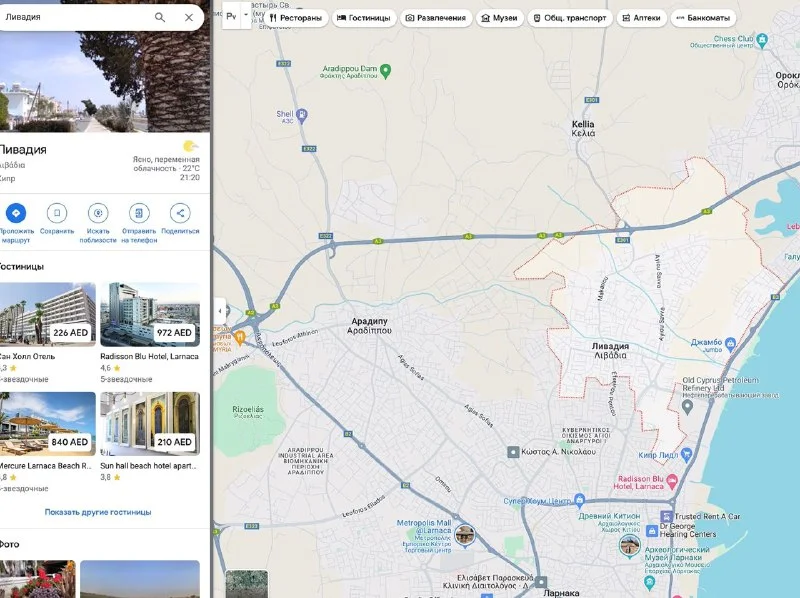Click the Проложить маршрут directions icon
800x598 pixels.
[x=16, y=213]
